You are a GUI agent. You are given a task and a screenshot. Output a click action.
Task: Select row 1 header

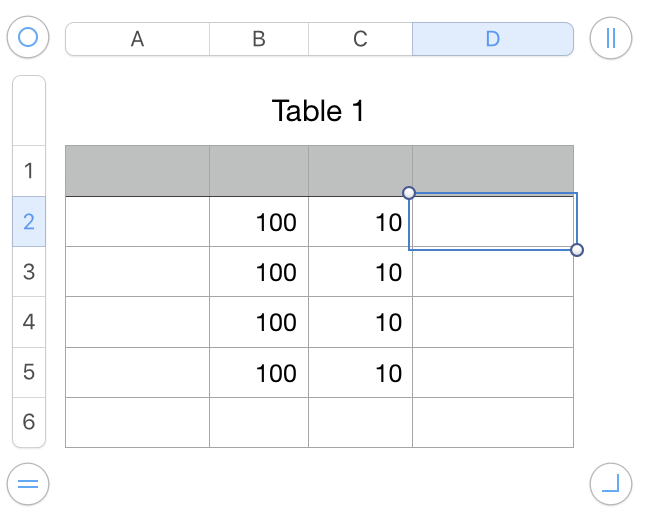click(x=29, y=171)
